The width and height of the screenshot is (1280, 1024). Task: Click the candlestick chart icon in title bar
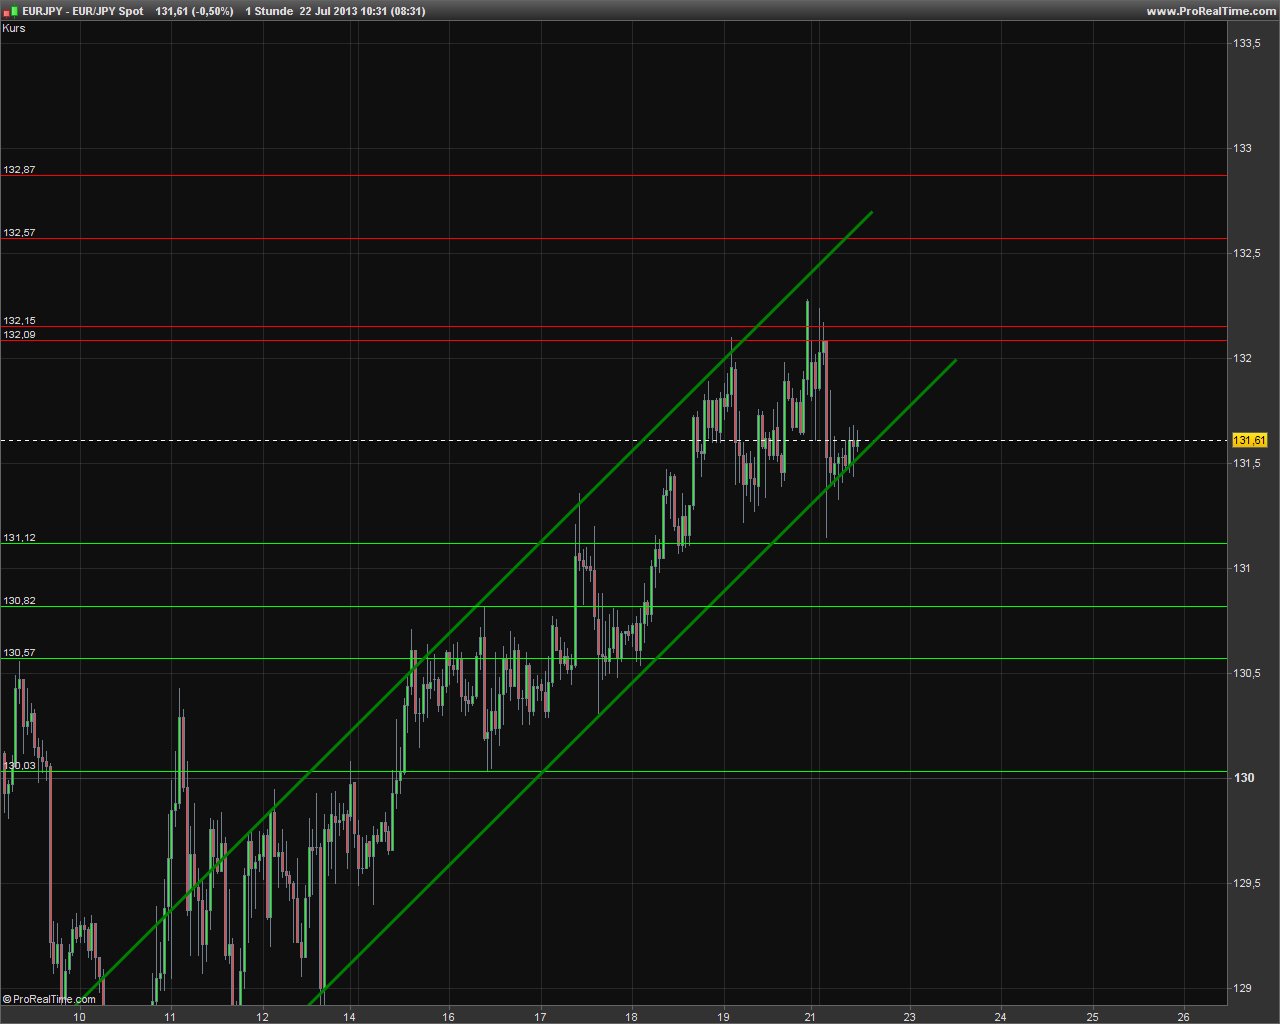[x=11, y=11]
